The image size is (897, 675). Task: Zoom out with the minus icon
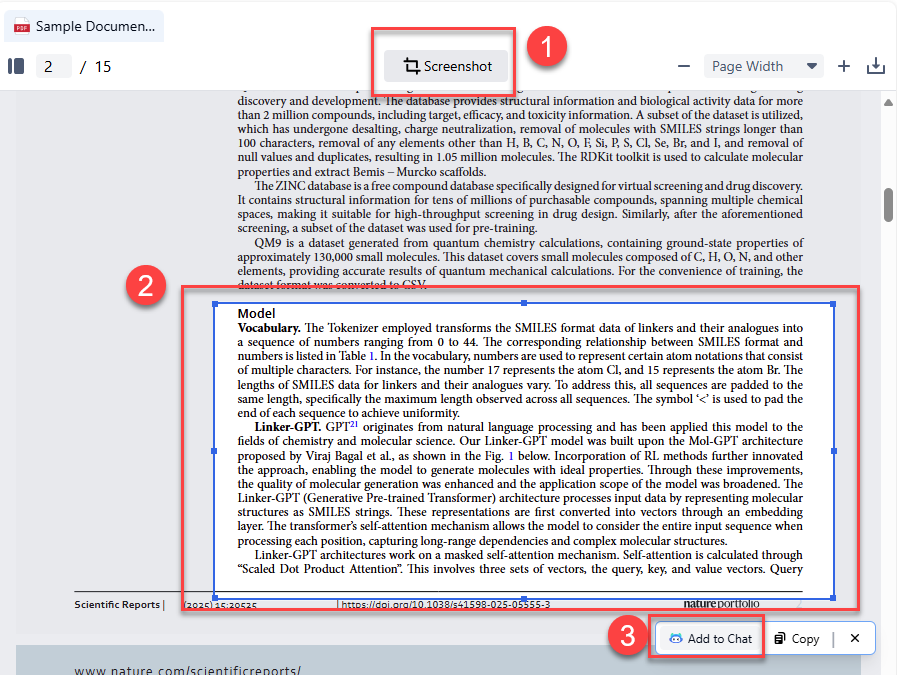pyautogui.click(x=684, y=66)
